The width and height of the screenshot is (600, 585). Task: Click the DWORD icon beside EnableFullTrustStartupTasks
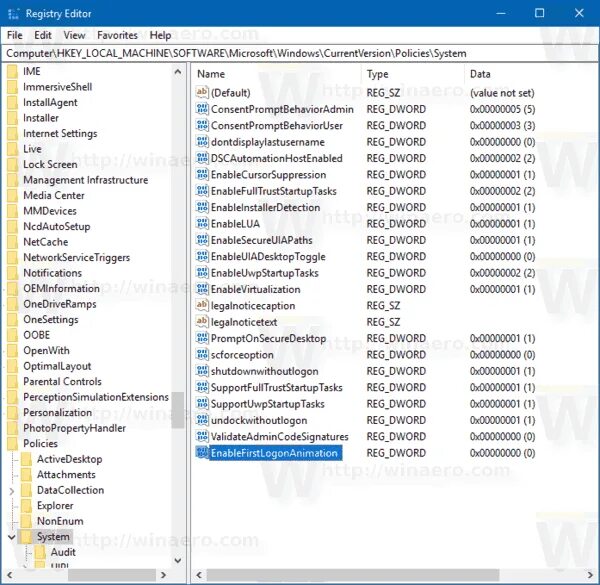202,191
